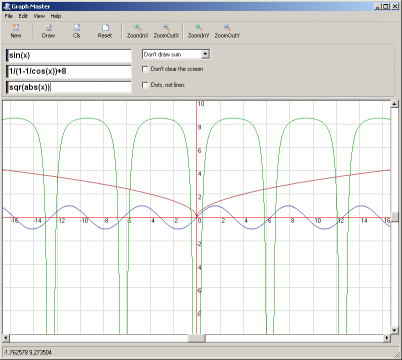The image size is (402, 360).
Task: Click the ZoomInY toolbar icon
Action: pyautogui.click(x=198, y=28)
